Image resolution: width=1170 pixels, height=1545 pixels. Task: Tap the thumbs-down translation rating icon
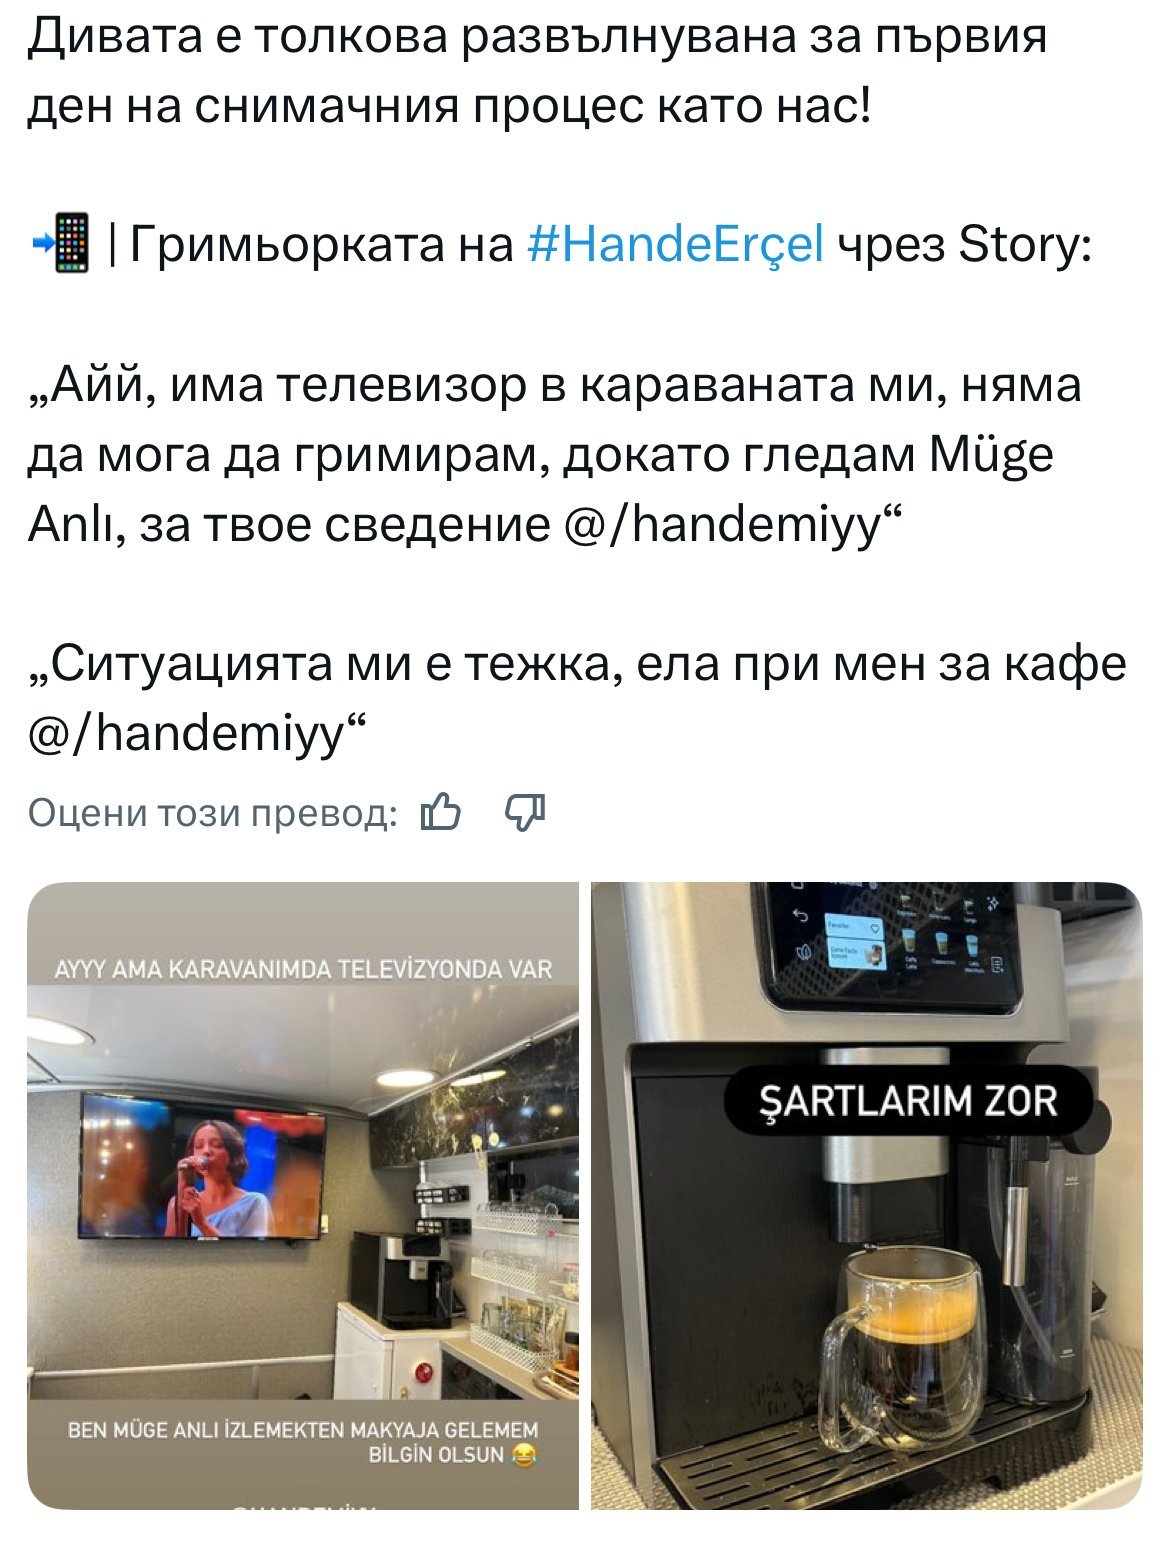pos(525,813)
